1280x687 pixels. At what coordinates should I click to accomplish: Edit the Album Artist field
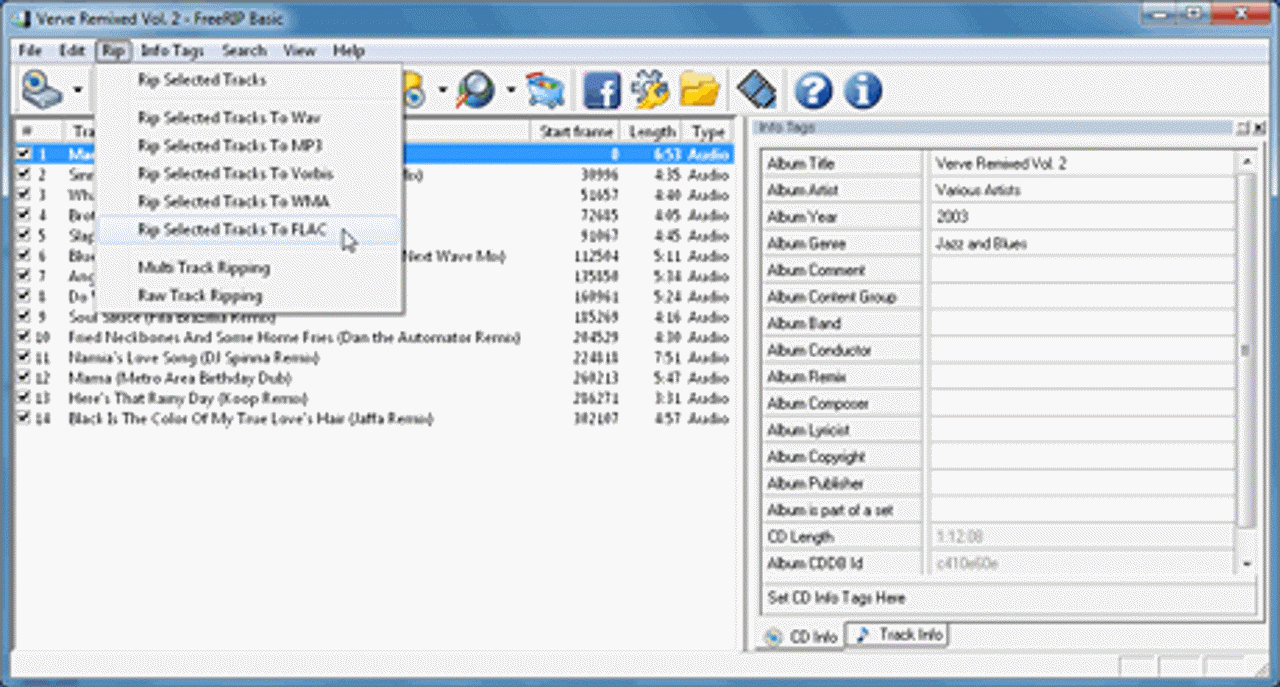1083,190
